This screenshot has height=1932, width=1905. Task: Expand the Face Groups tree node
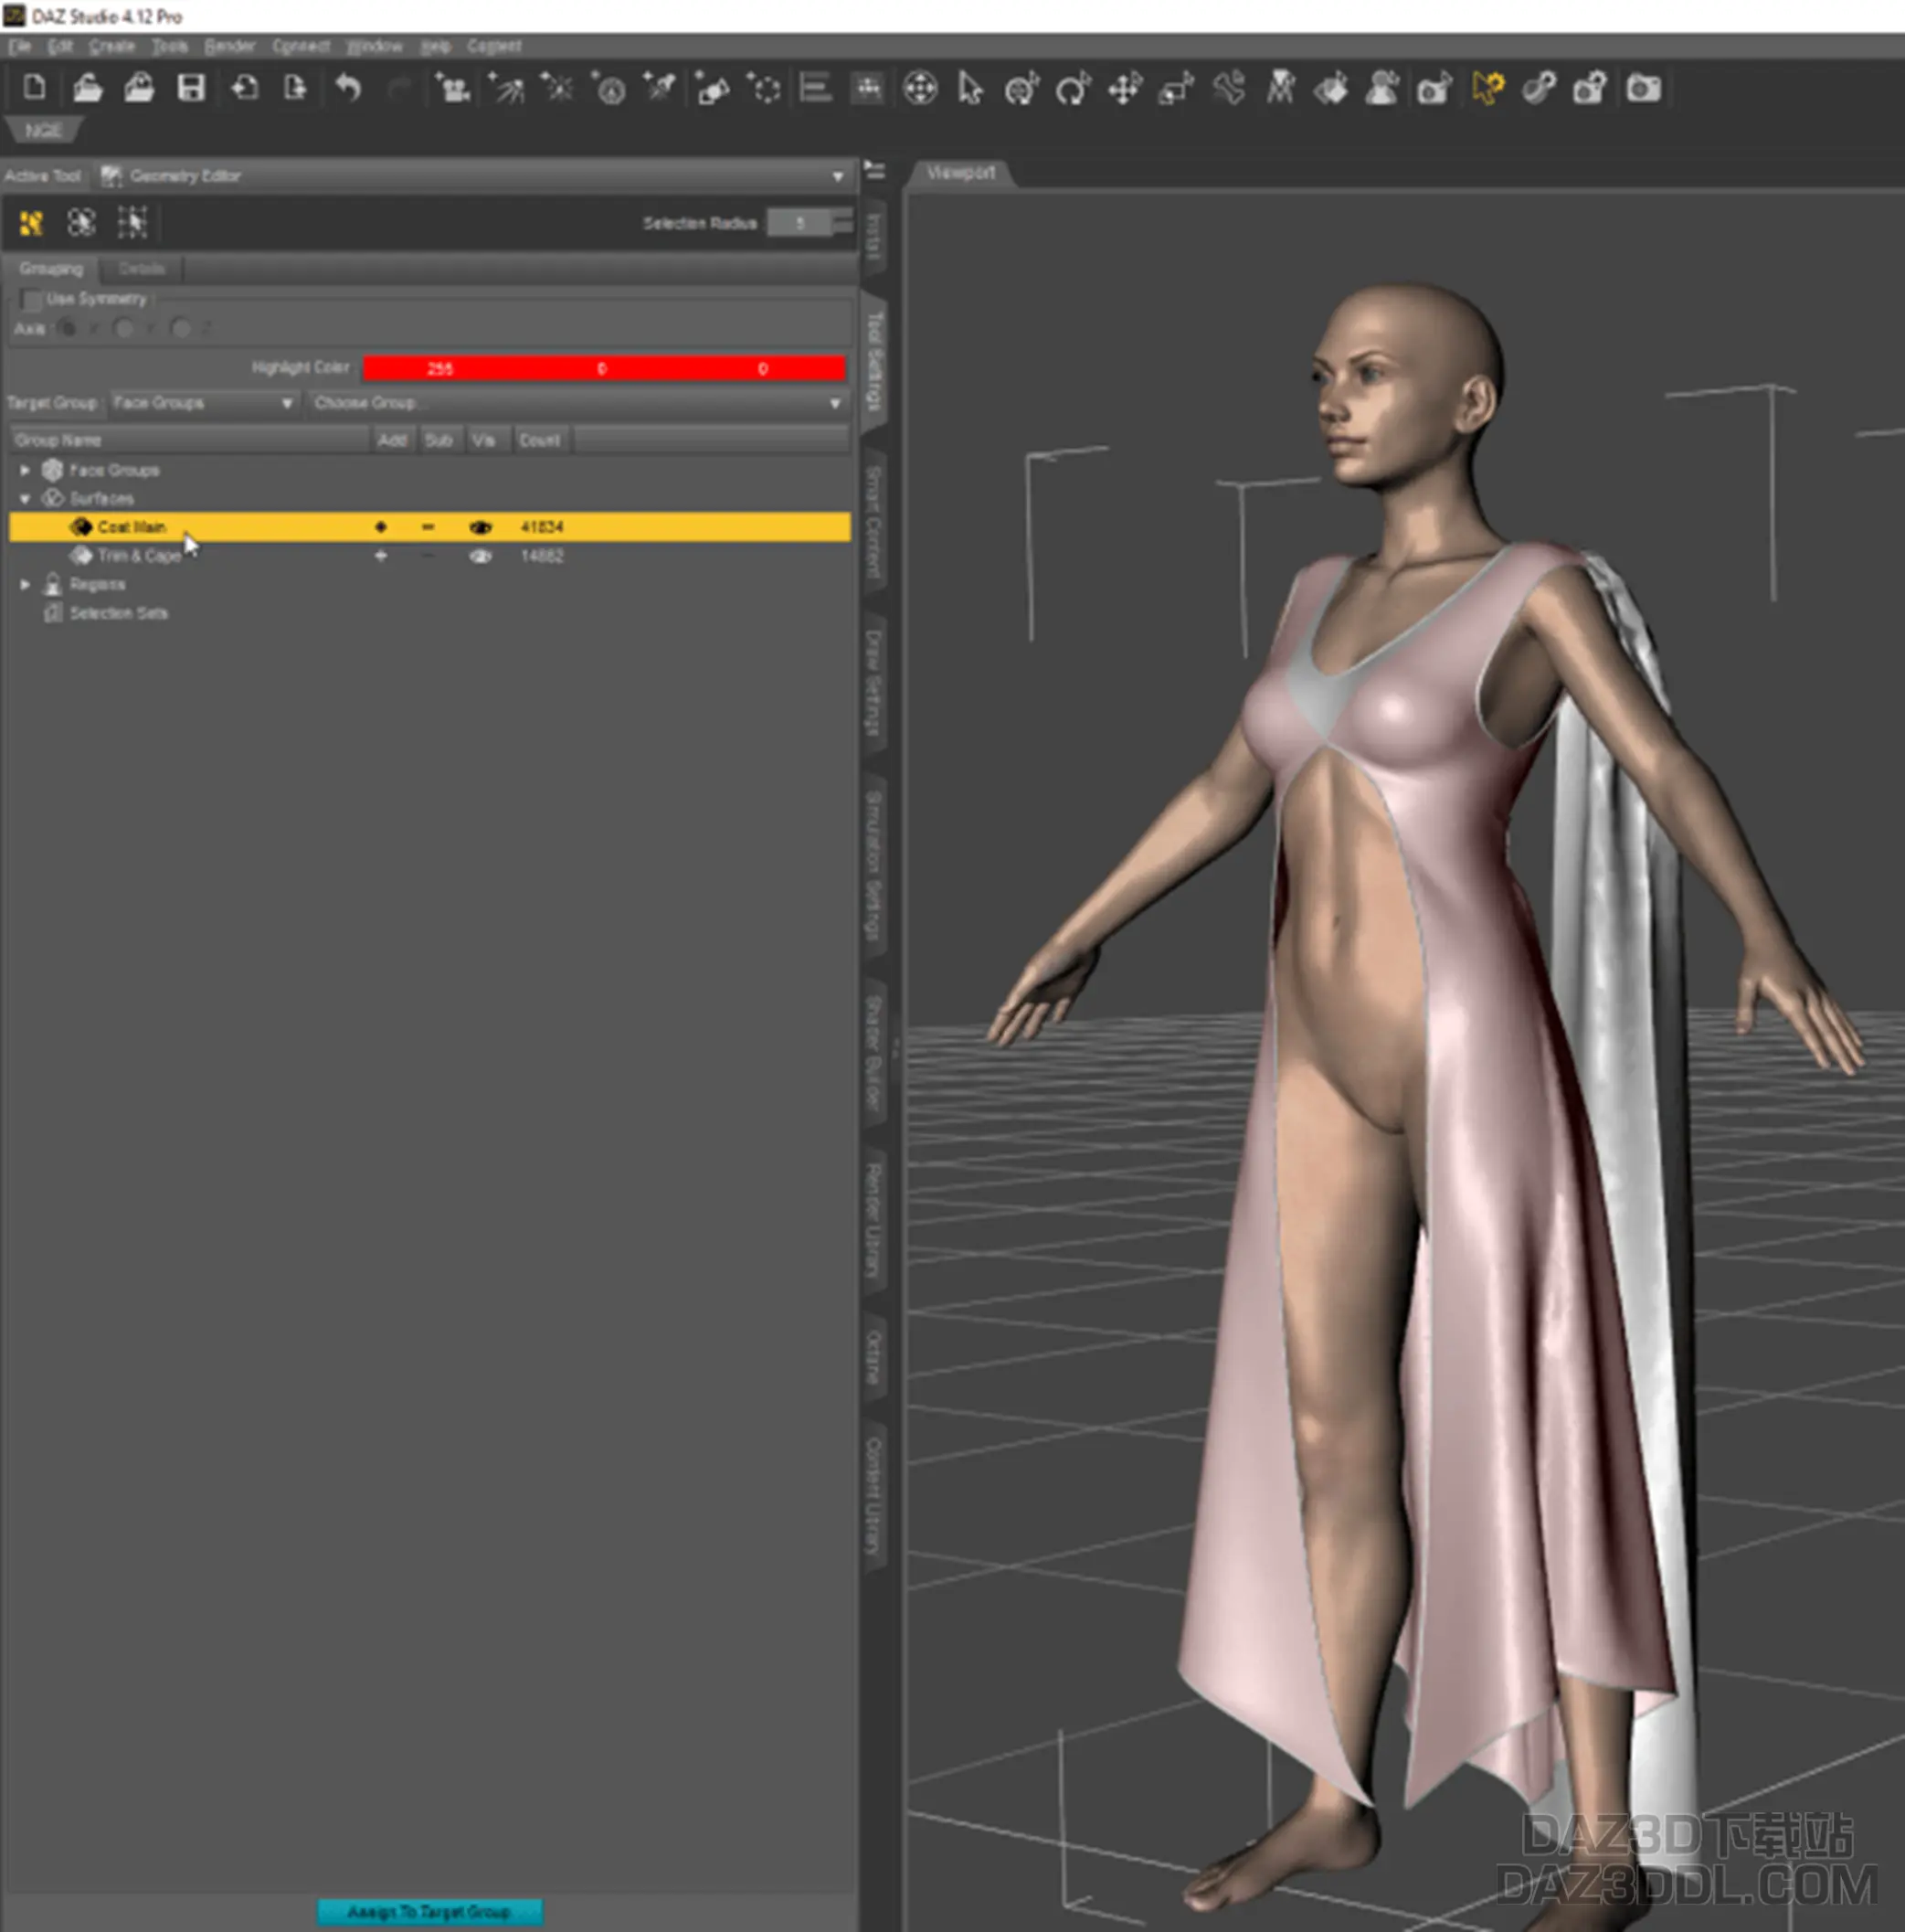coord(25,470)
